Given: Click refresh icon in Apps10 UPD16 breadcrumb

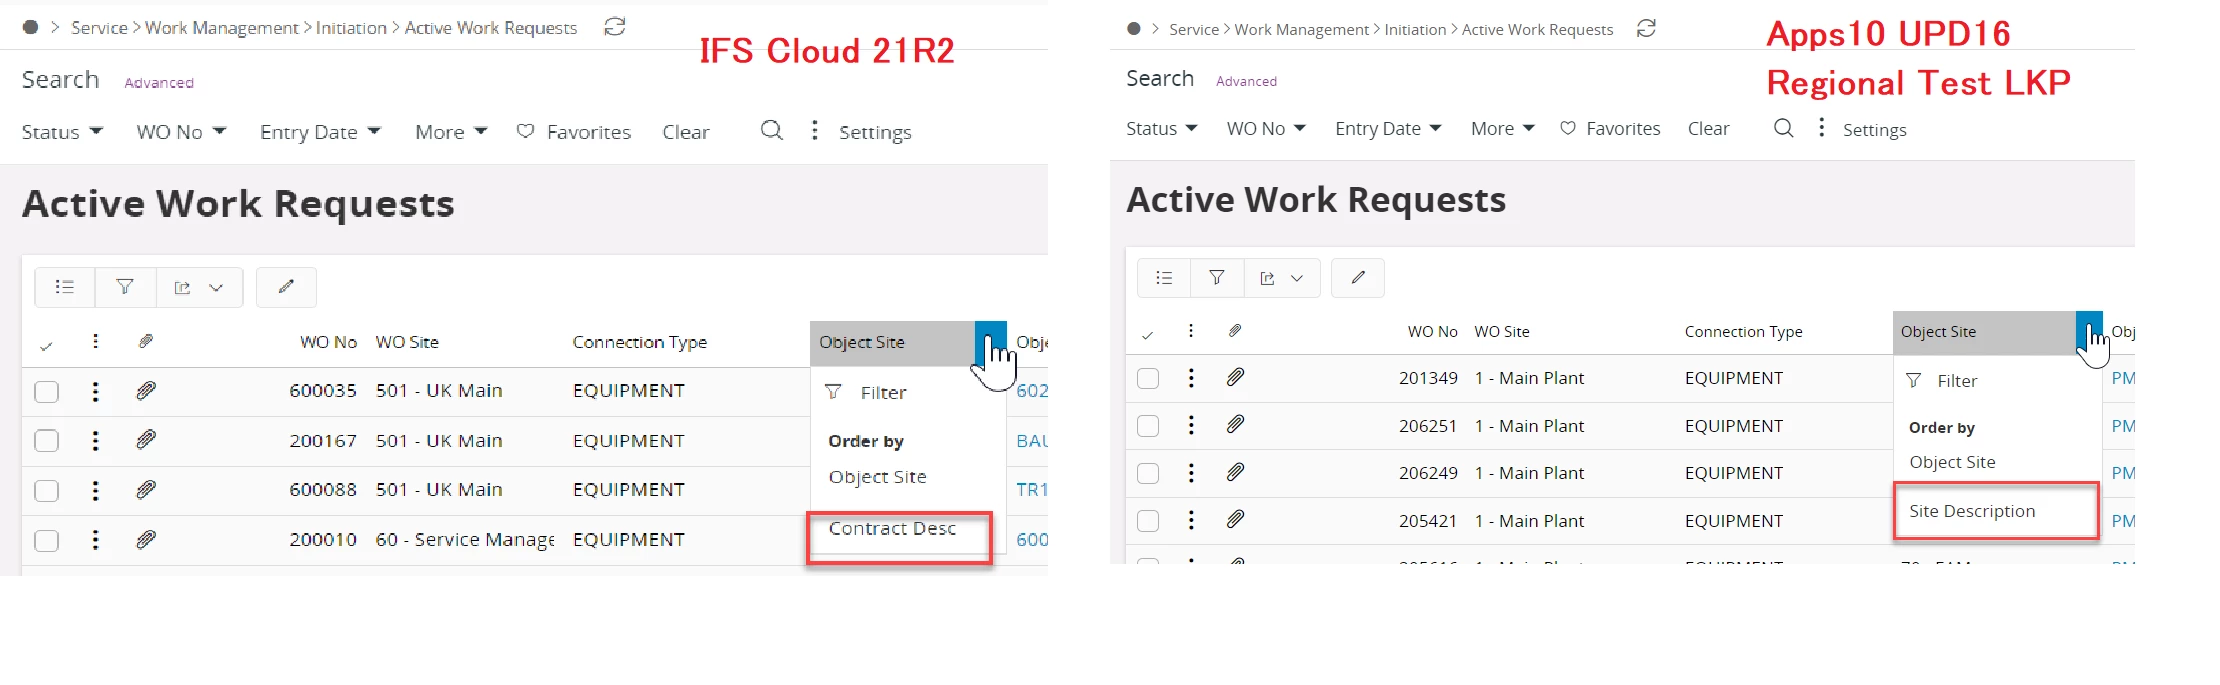Looking at the screenshot, I should pyautogui.click(x=1646, y=29).
